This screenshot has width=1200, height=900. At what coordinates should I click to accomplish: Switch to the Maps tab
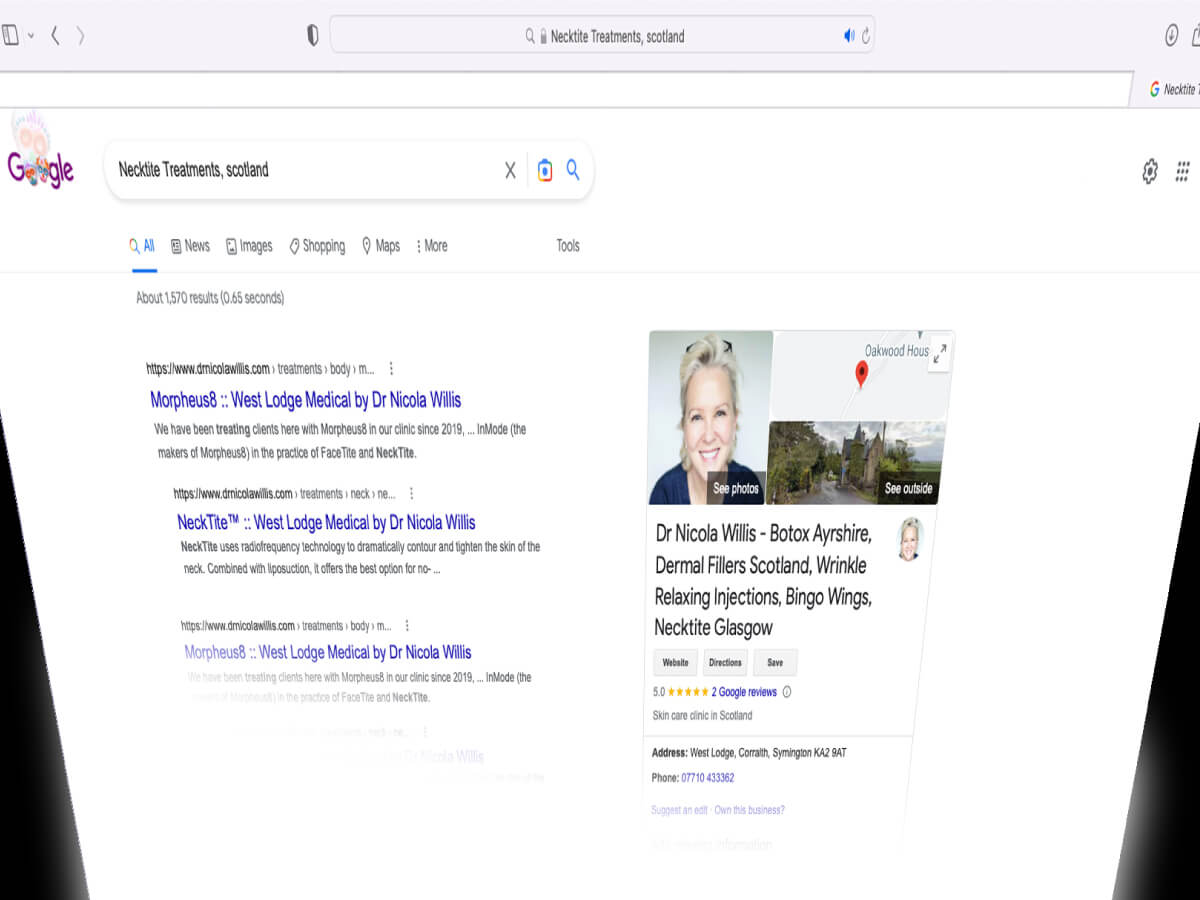381,245
